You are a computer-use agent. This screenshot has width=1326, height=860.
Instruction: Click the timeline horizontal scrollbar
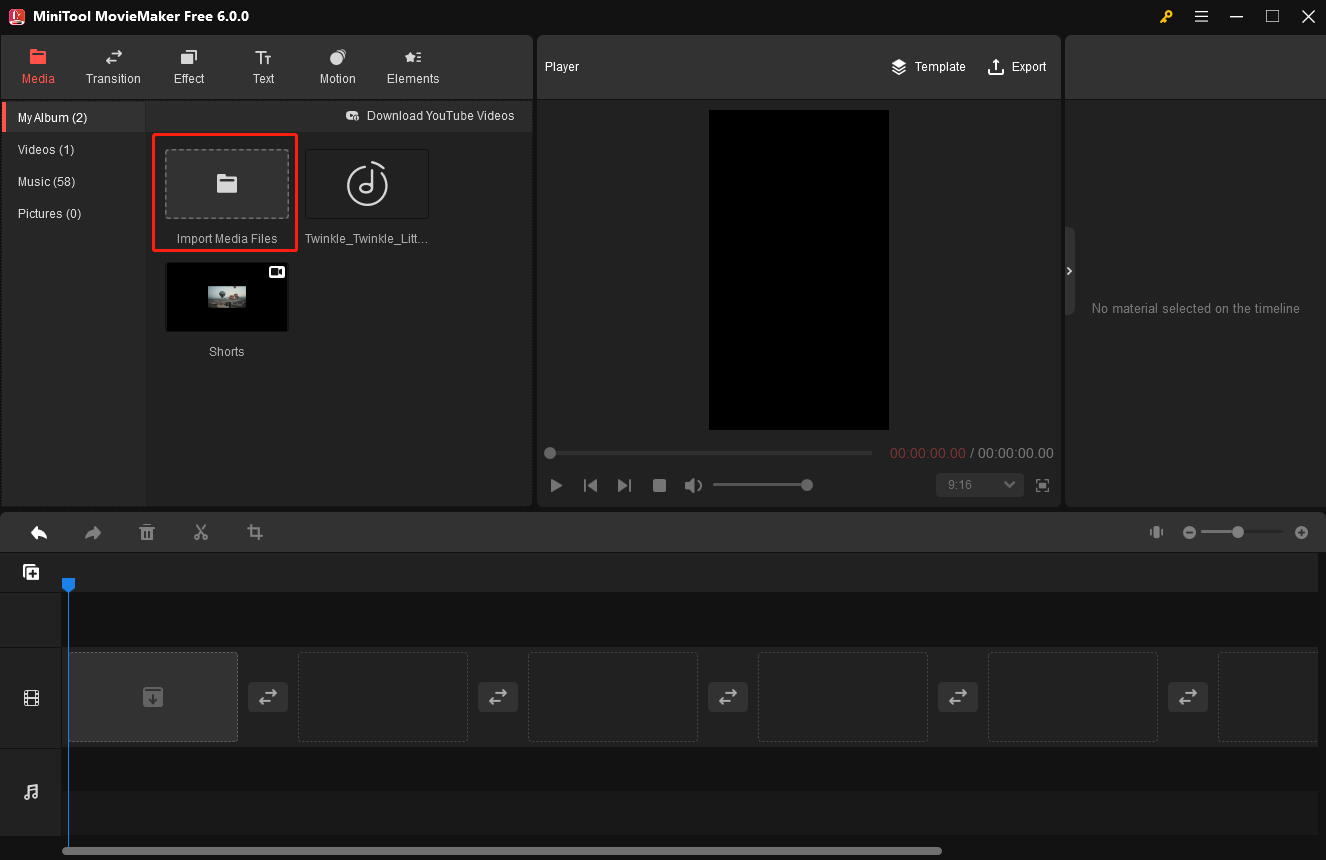click(502, 851)
